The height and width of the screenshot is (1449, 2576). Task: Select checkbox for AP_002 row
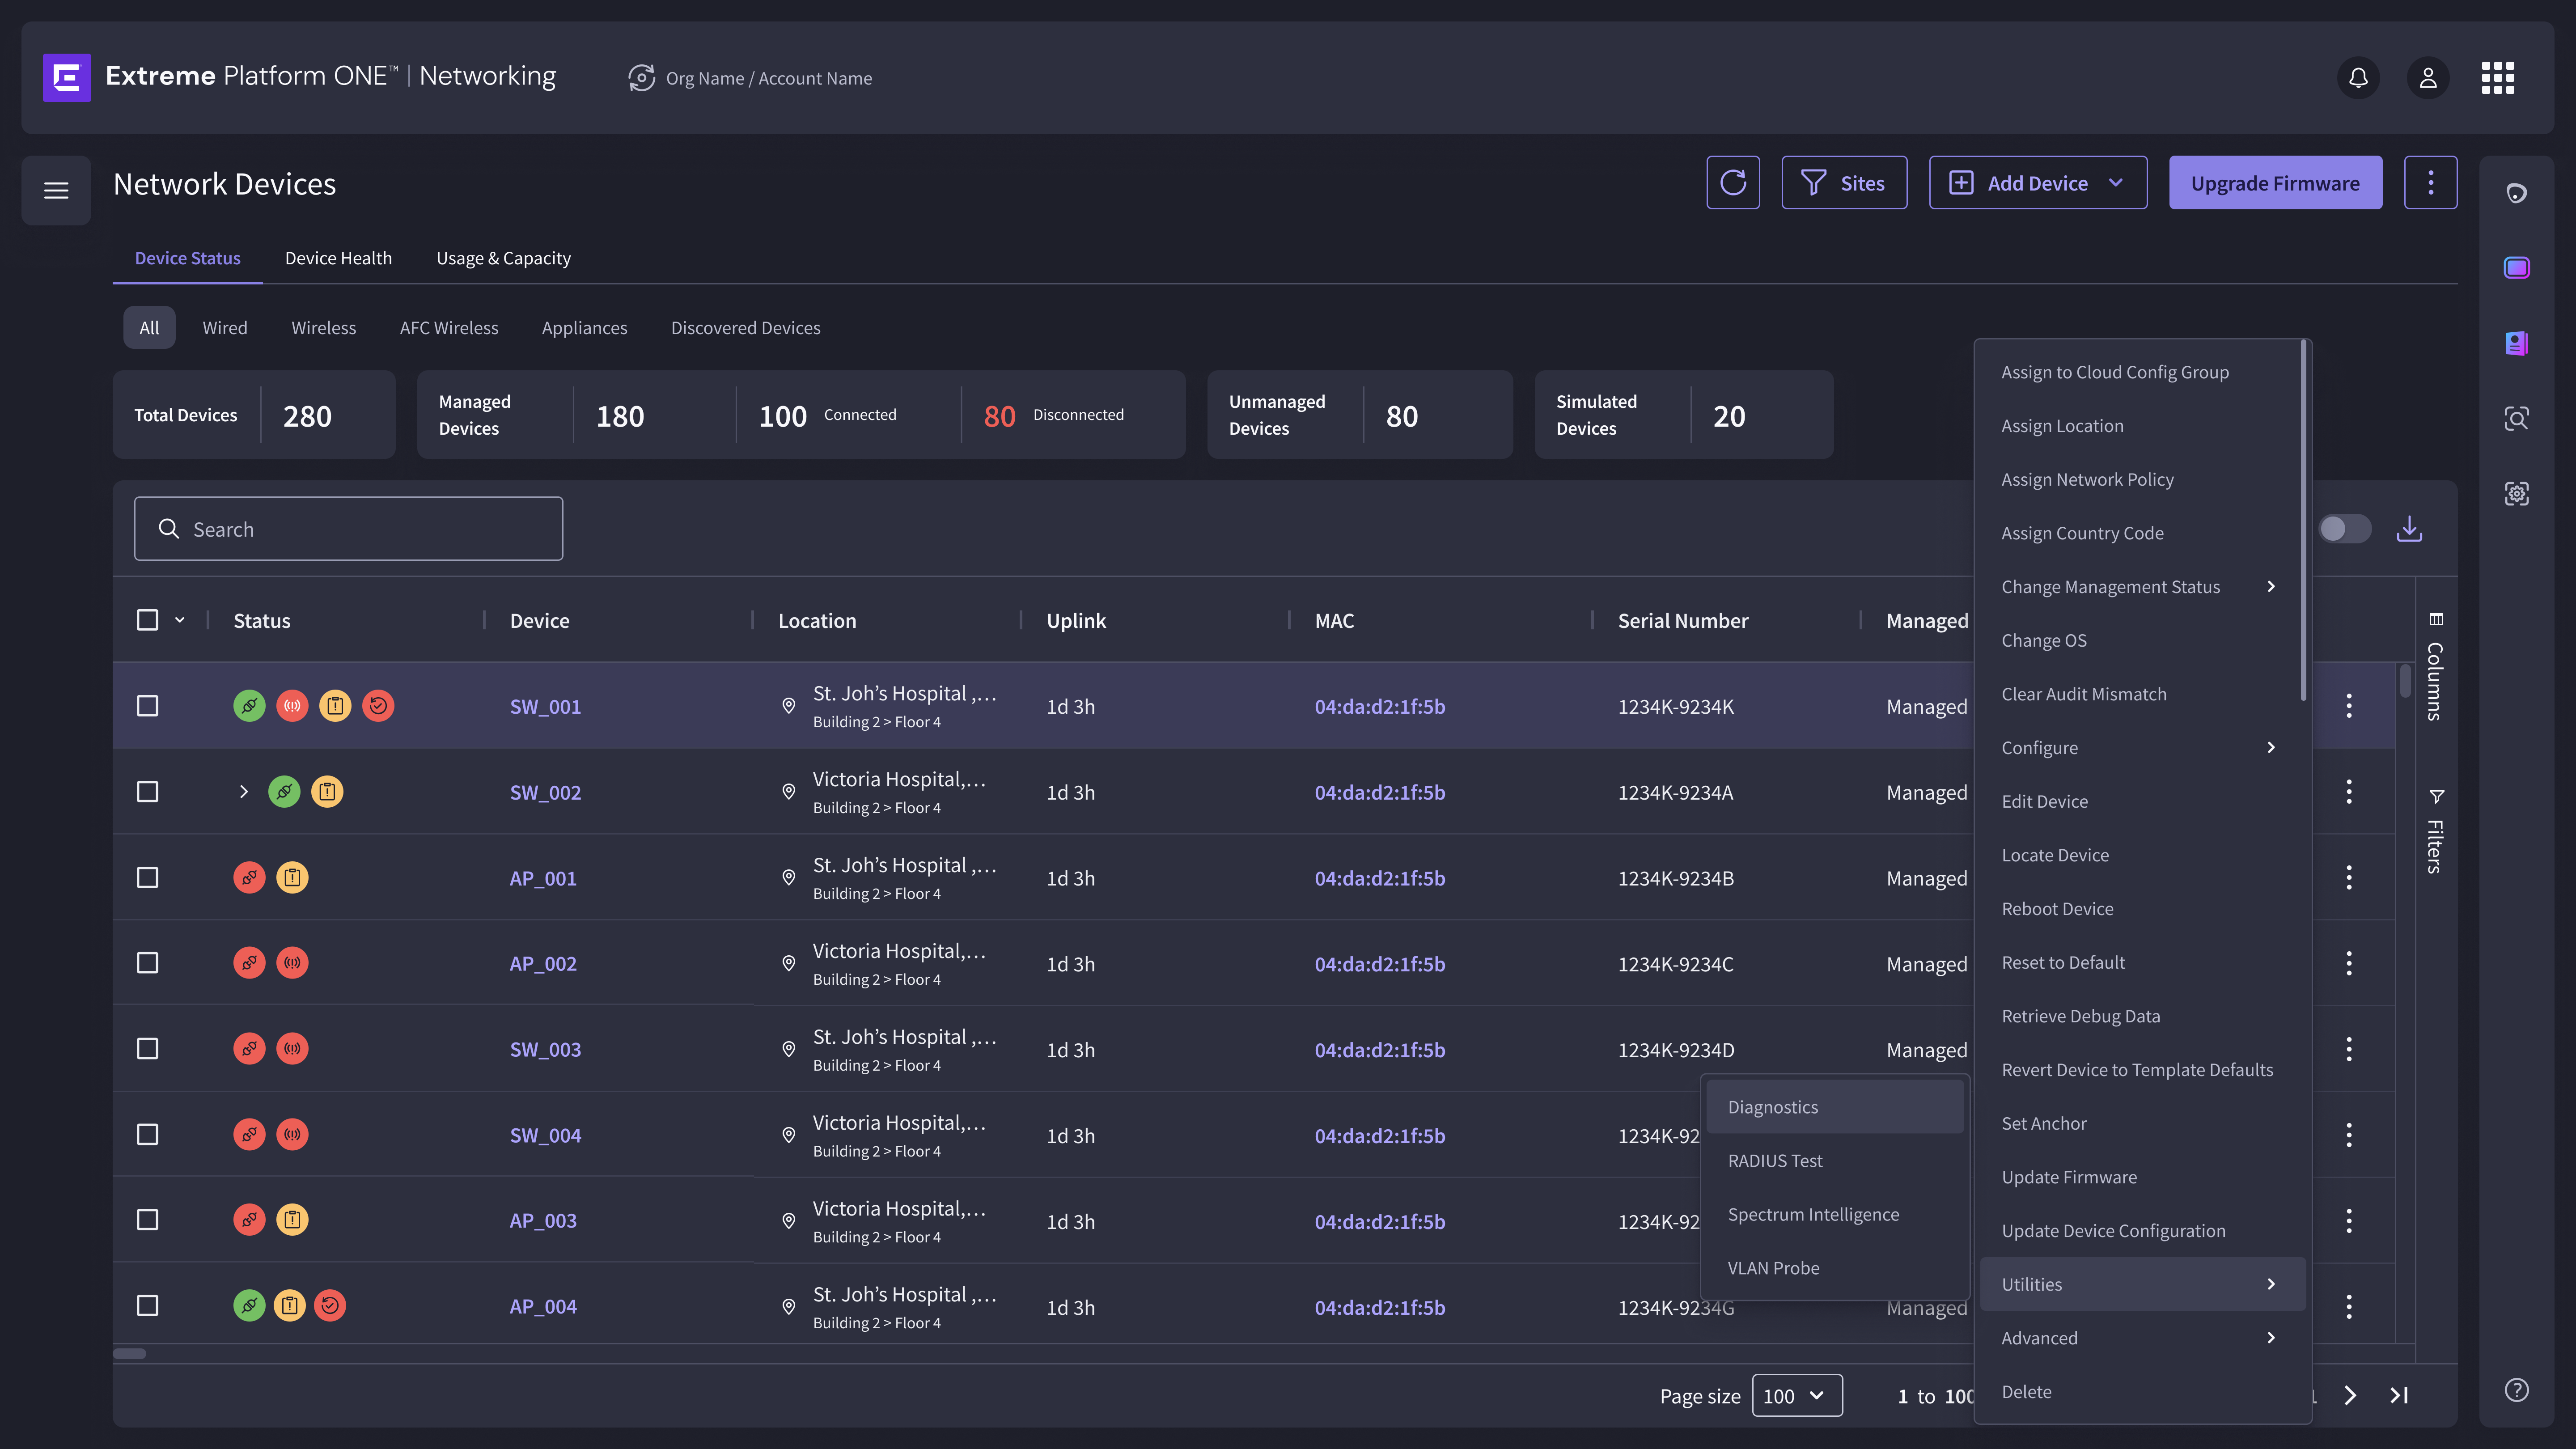[x=147, y=963]
